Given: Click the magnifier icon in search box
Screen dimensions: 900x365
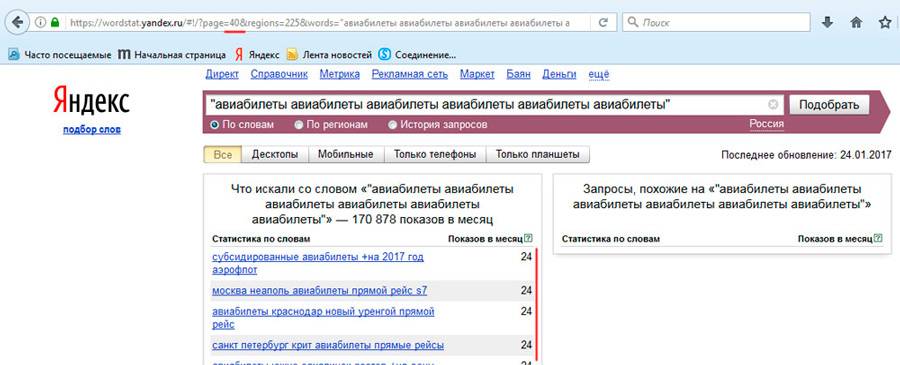Looking at the screenshot, I should [633, 22].
